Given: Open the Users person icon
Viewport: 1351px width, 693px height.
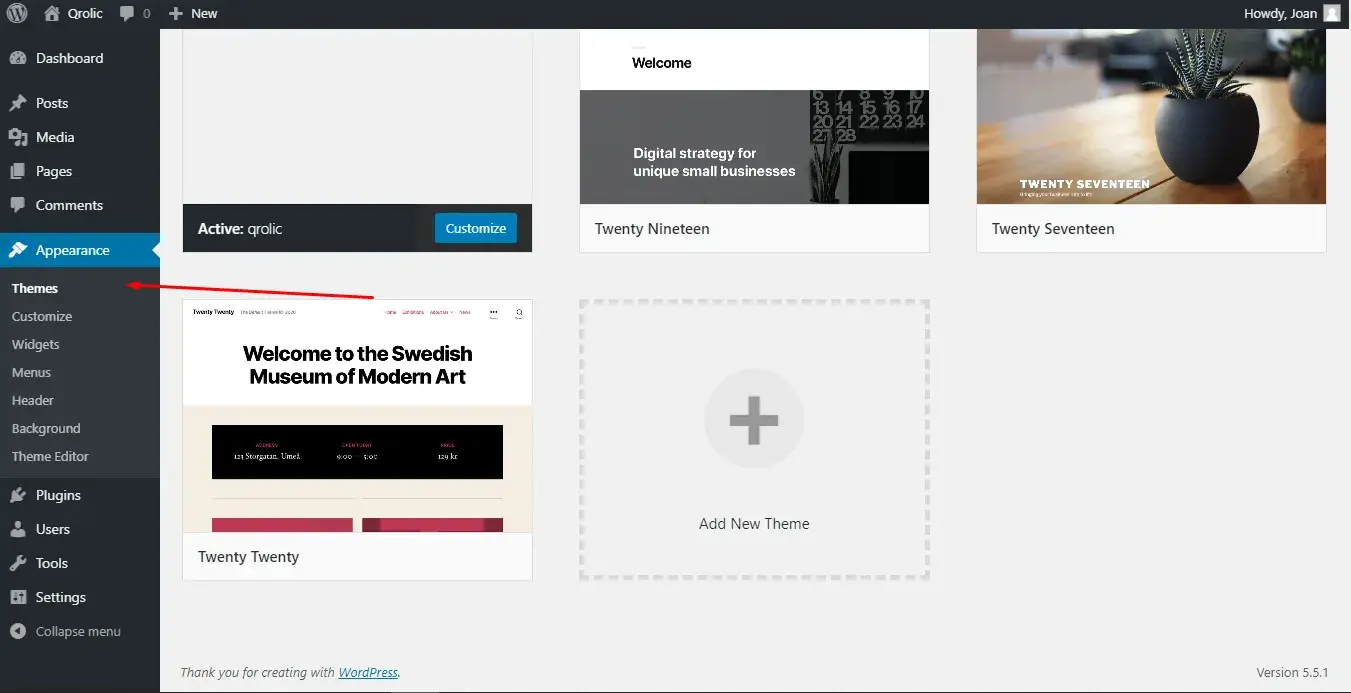Looking at the screenshot, I should pos(18,529).
